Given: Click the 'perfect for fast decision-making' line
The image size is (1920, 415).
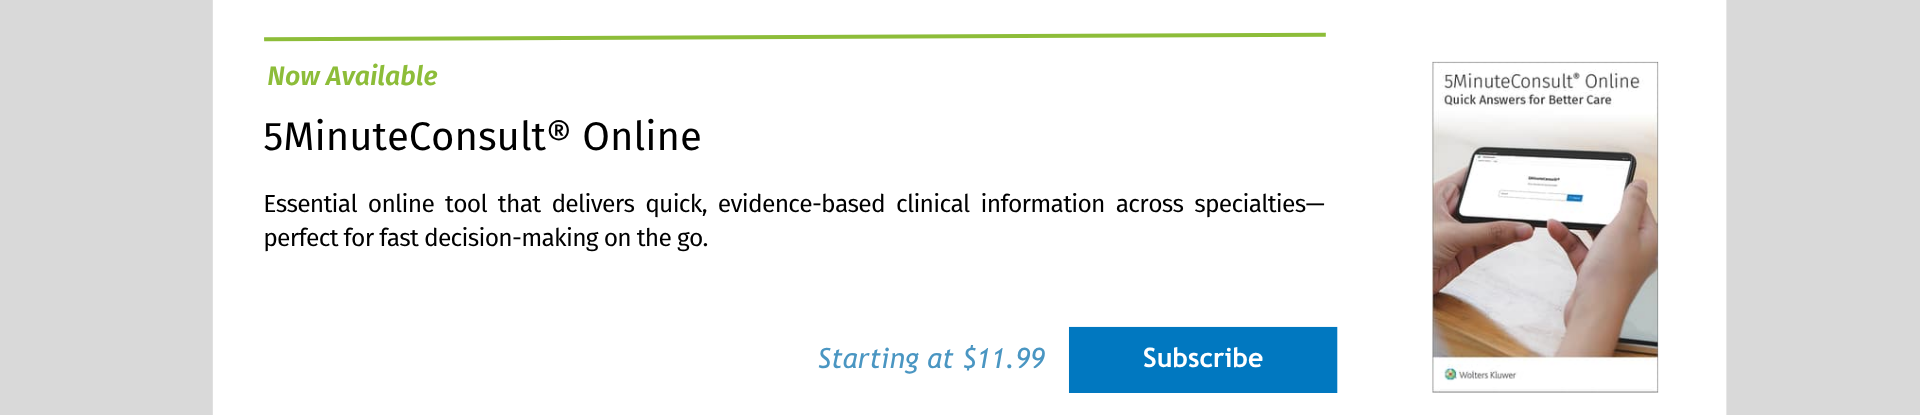Looking at the screenshot, I should click(485, 239).
